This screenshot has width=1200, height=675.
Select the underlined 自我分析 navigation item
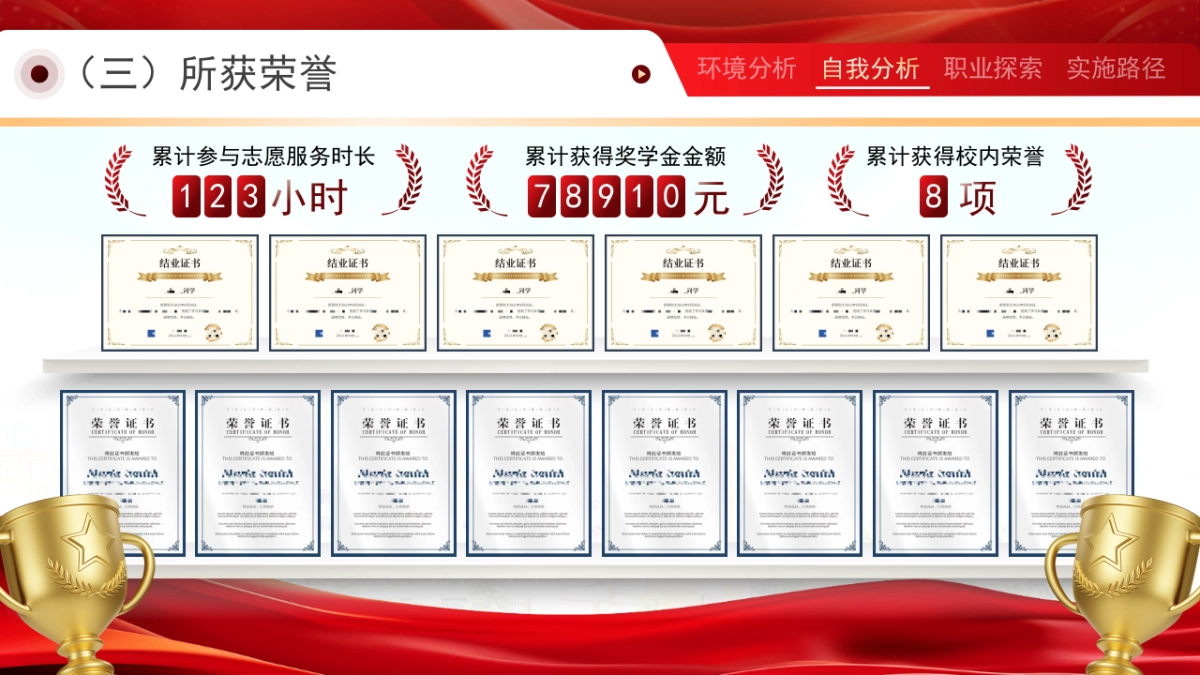tap(870, 69)
